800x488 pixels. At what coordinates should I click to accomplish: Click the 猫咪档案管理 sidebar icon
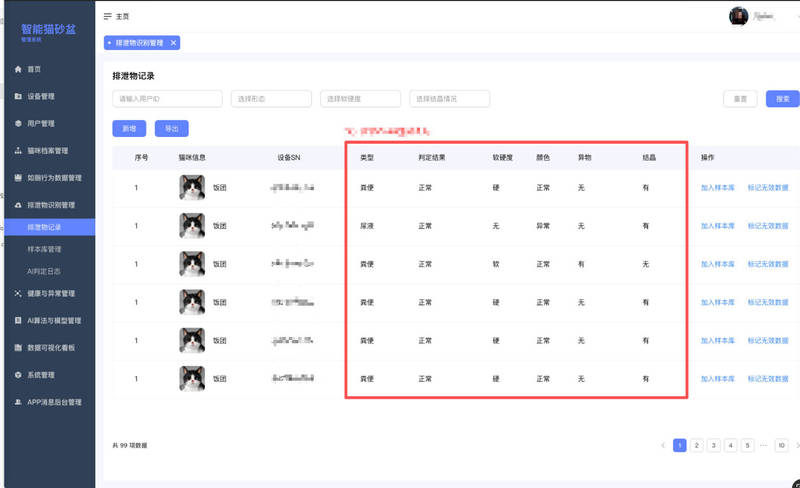click(x=18, y=151)
